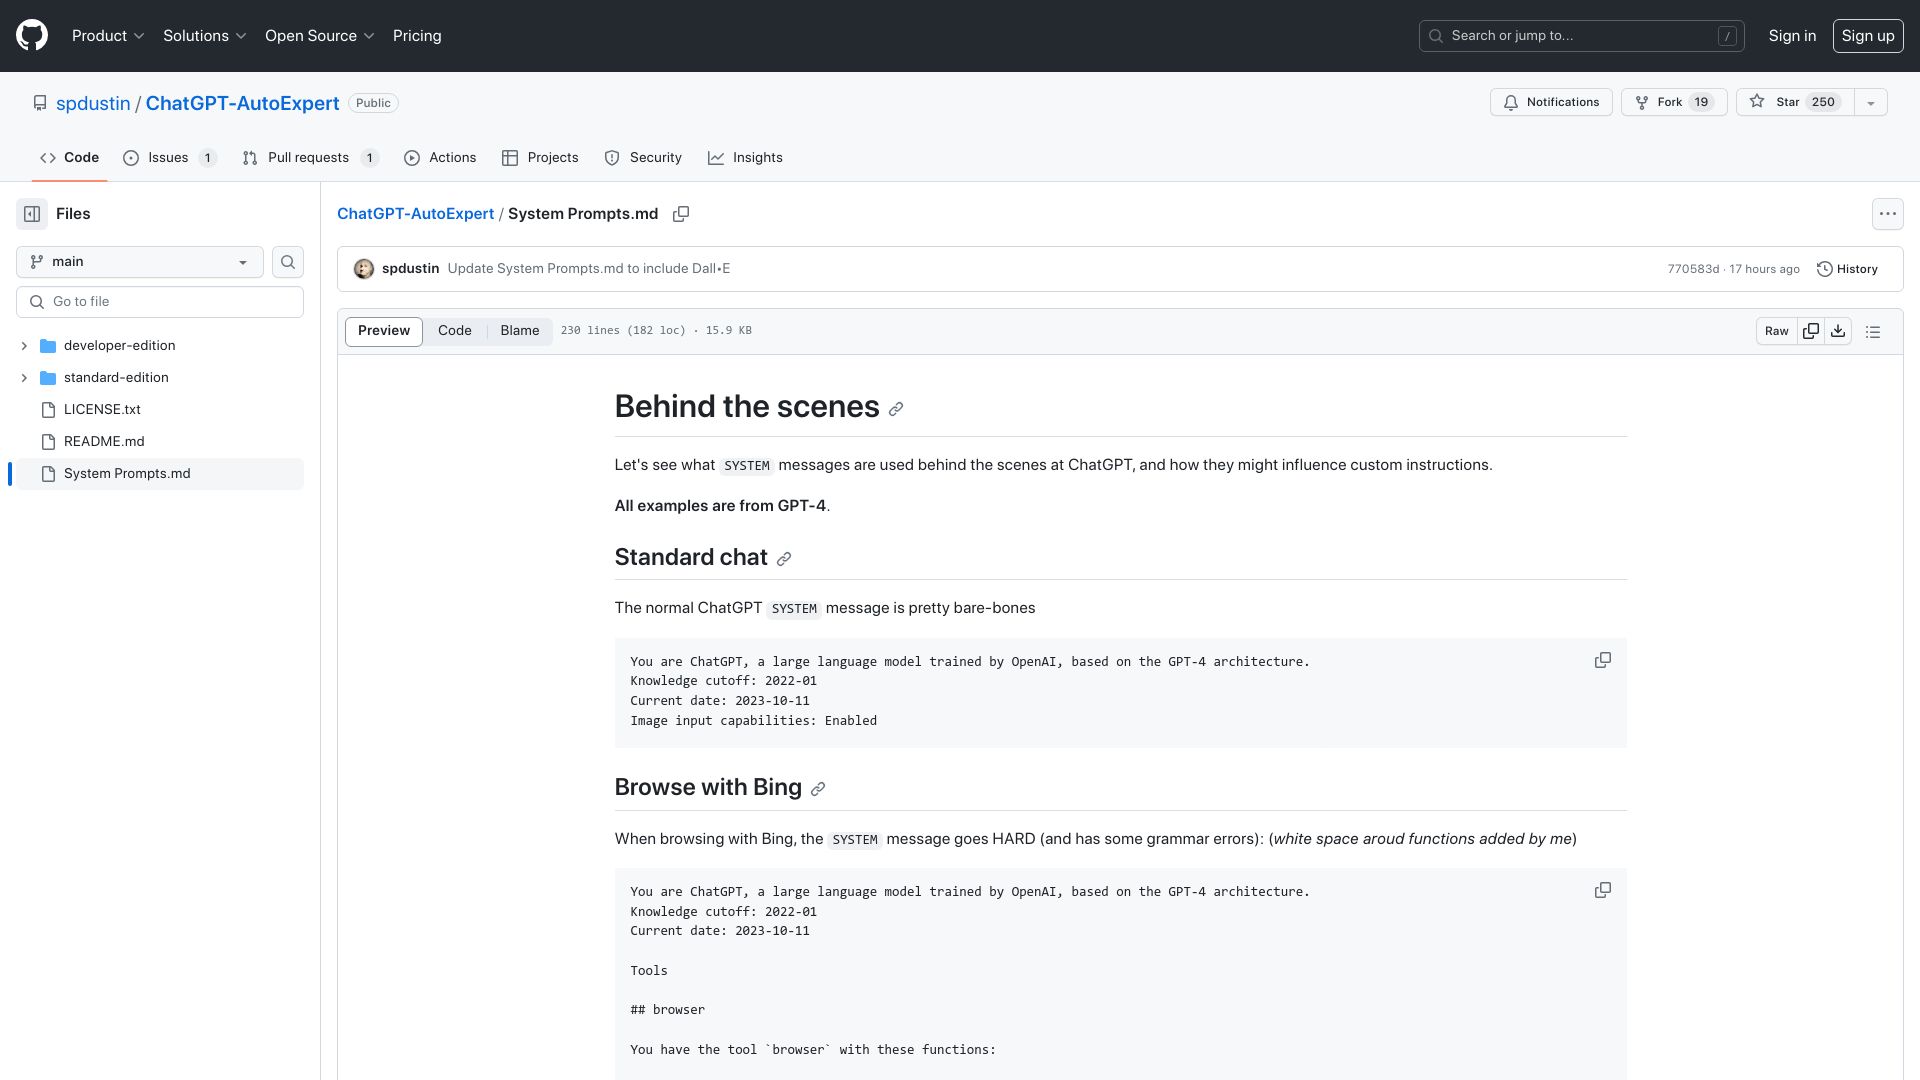The height and width of the screenshot is (1080, 1920).
Task: Open the main branch dropdown
Action: tap(140, 262)
